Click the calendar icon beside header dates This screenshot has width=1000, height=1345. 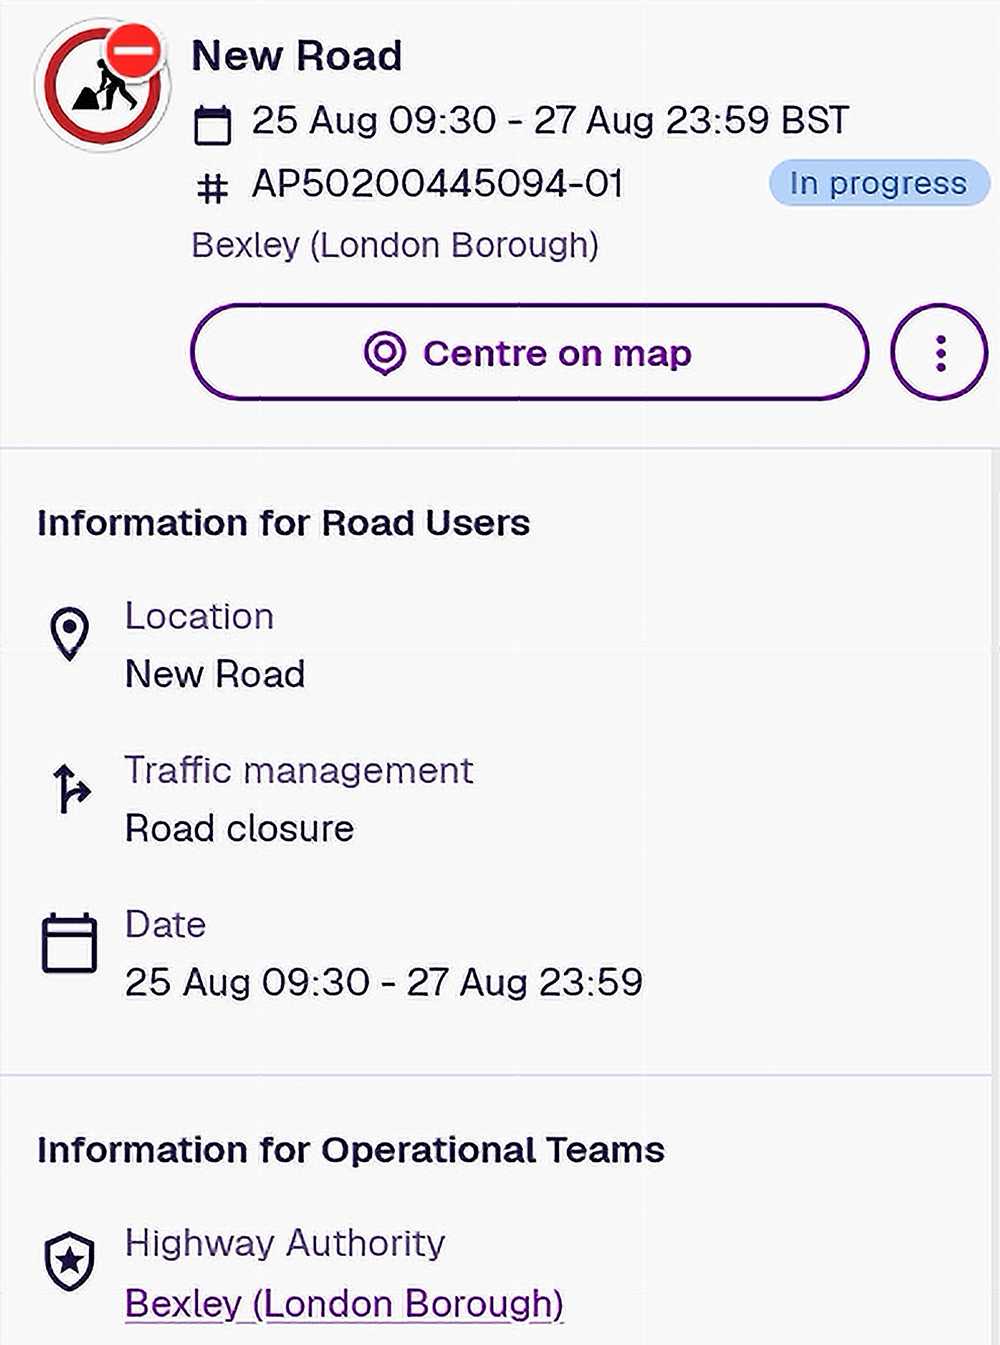pyautogui.click(x=212, y=125)
